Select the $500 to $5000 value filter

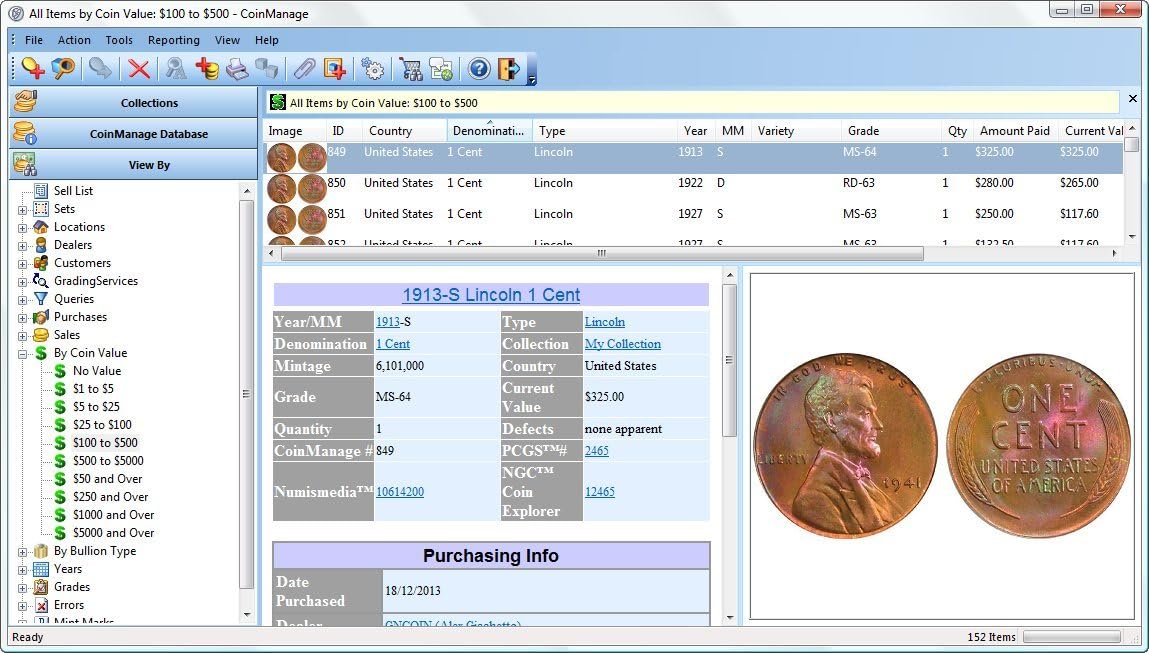108,461
